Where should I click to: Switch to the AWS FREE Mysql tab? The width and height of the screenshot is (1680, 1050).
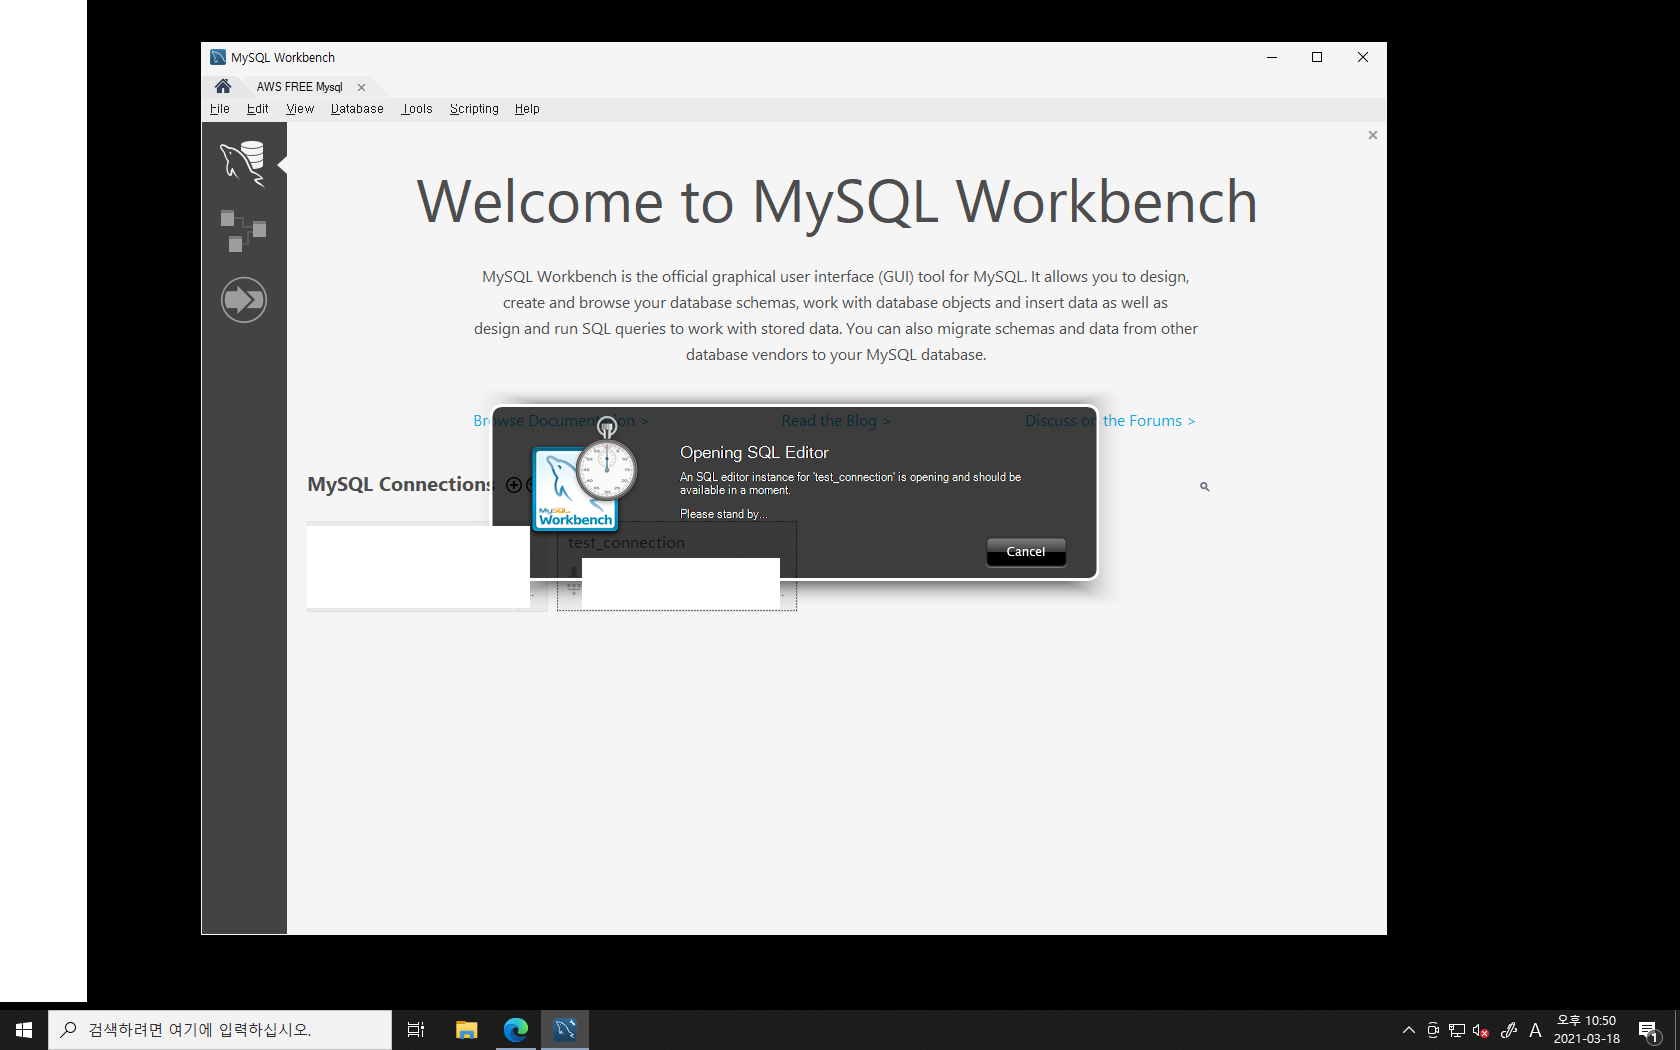pyautogui.click(x=299, y=87)
